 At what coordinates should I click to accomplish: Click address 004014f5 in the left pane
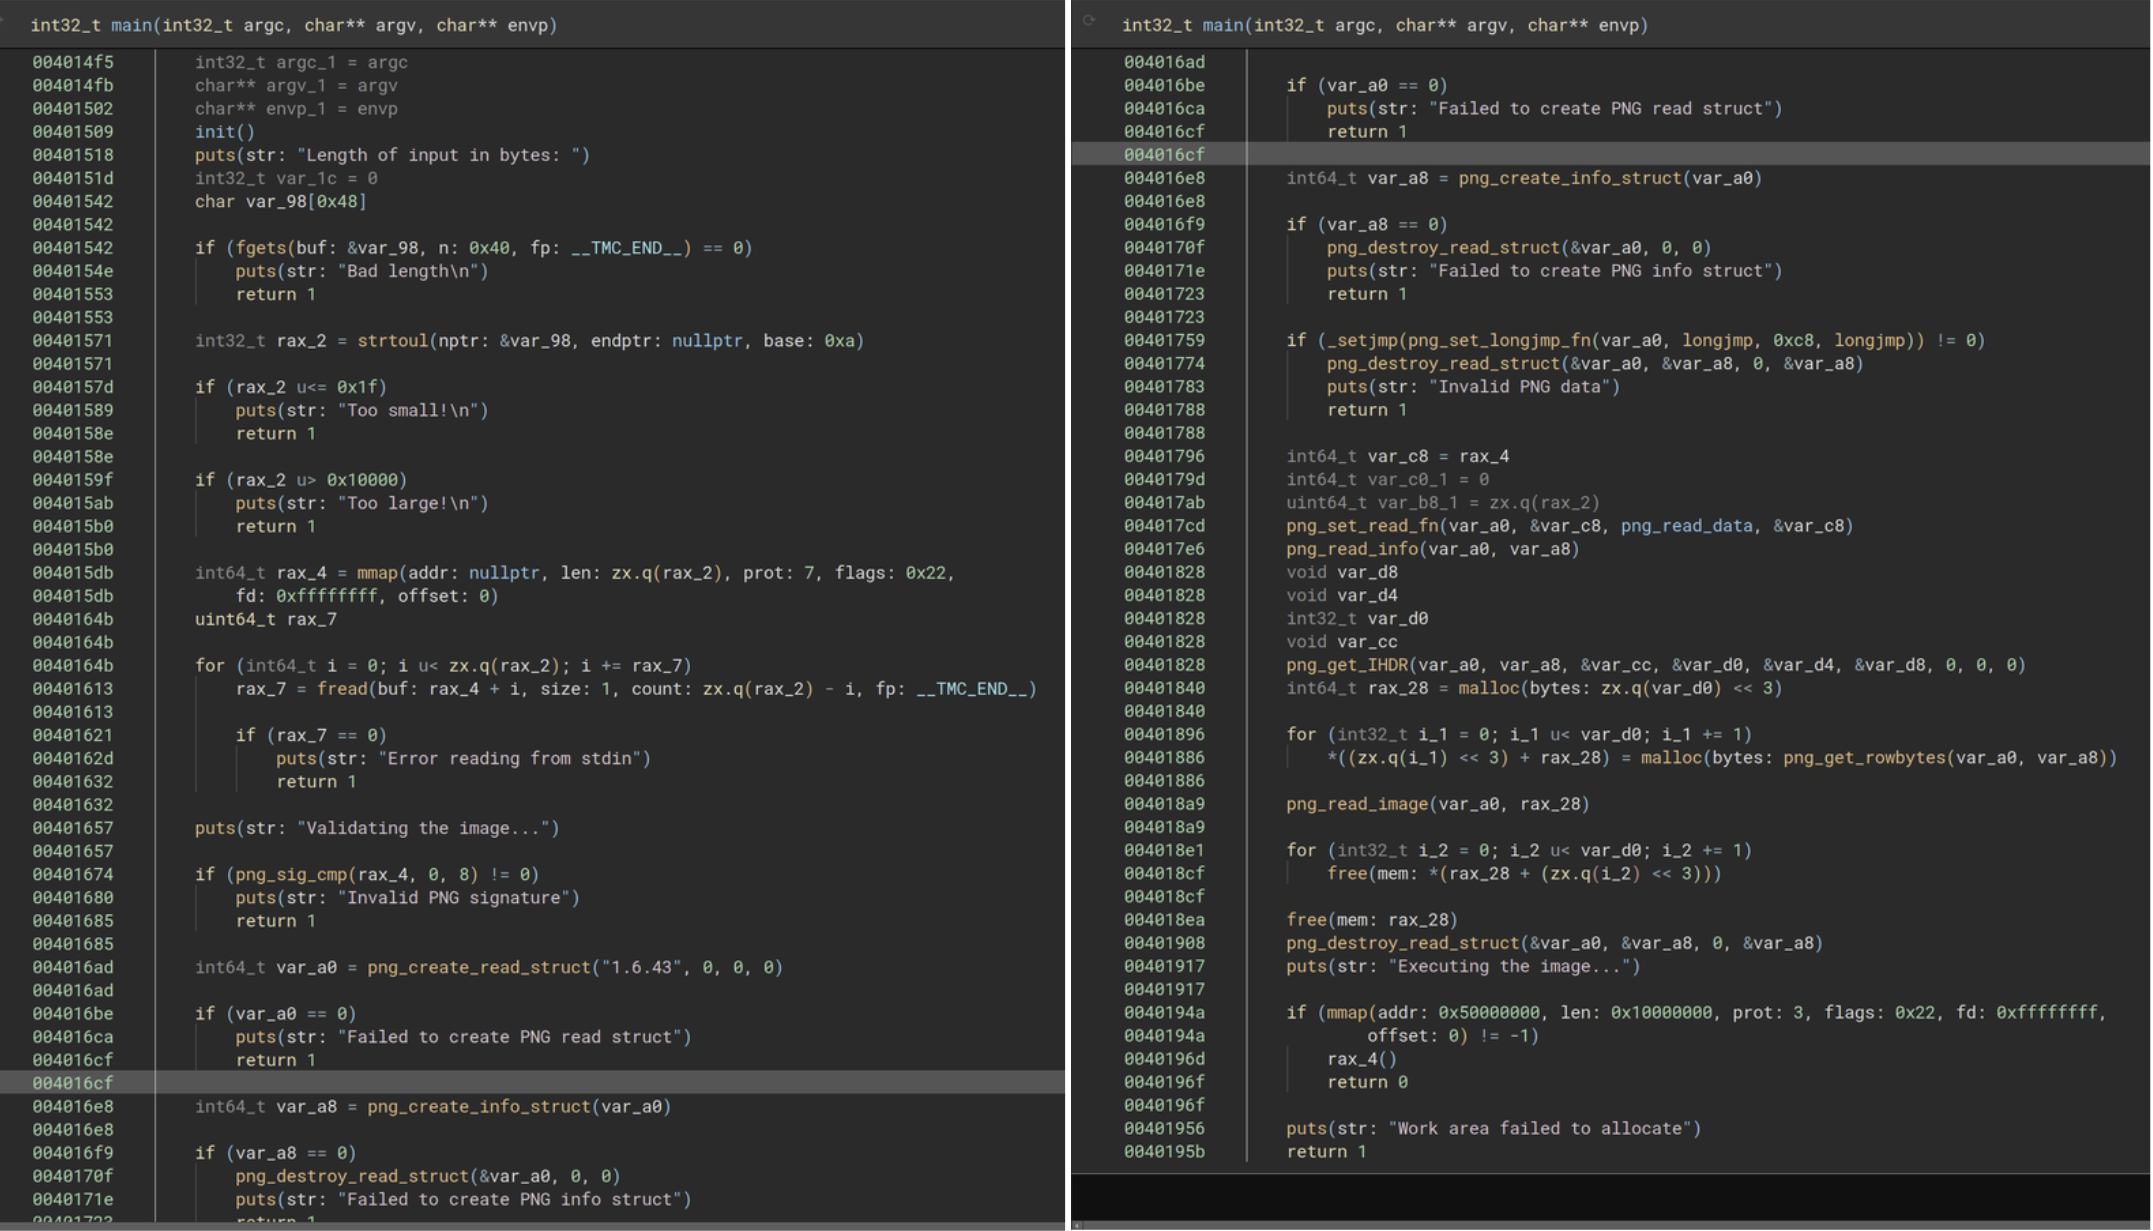click(72, 61)
